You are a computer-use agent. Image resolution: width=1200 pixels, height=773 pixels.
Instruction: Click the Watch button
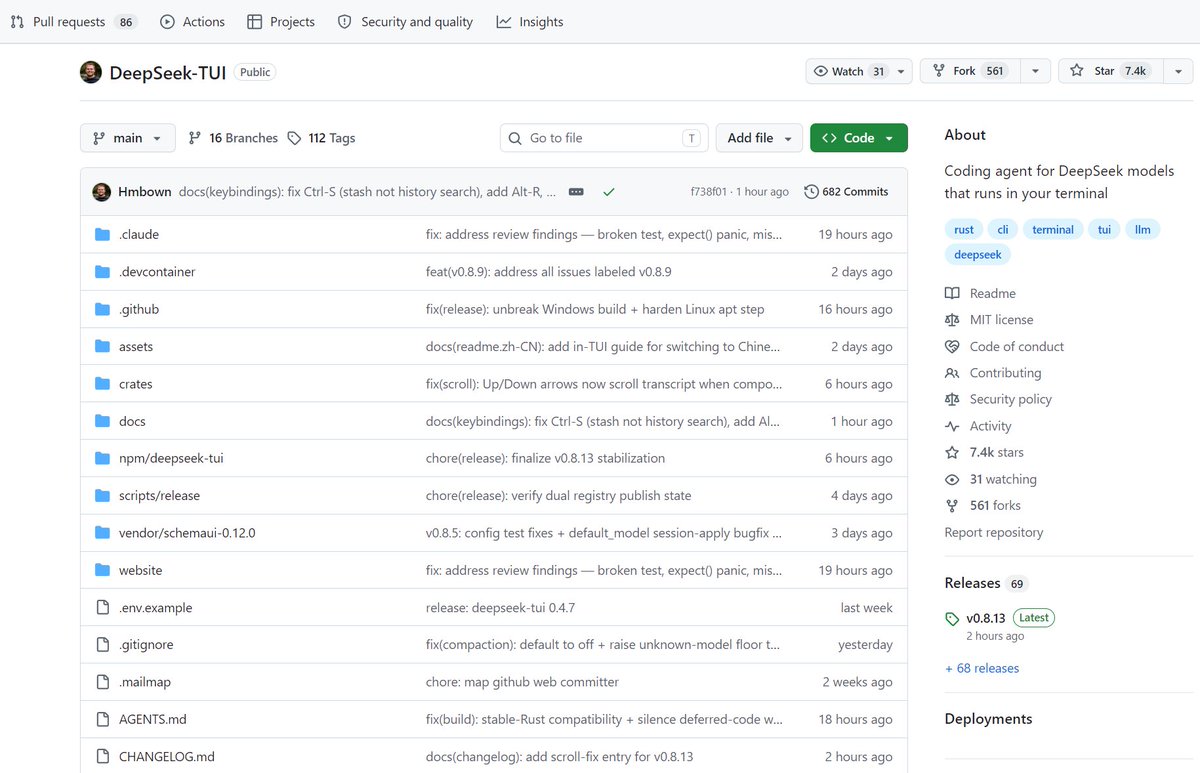pyautogui.click(x=849, y=71)
